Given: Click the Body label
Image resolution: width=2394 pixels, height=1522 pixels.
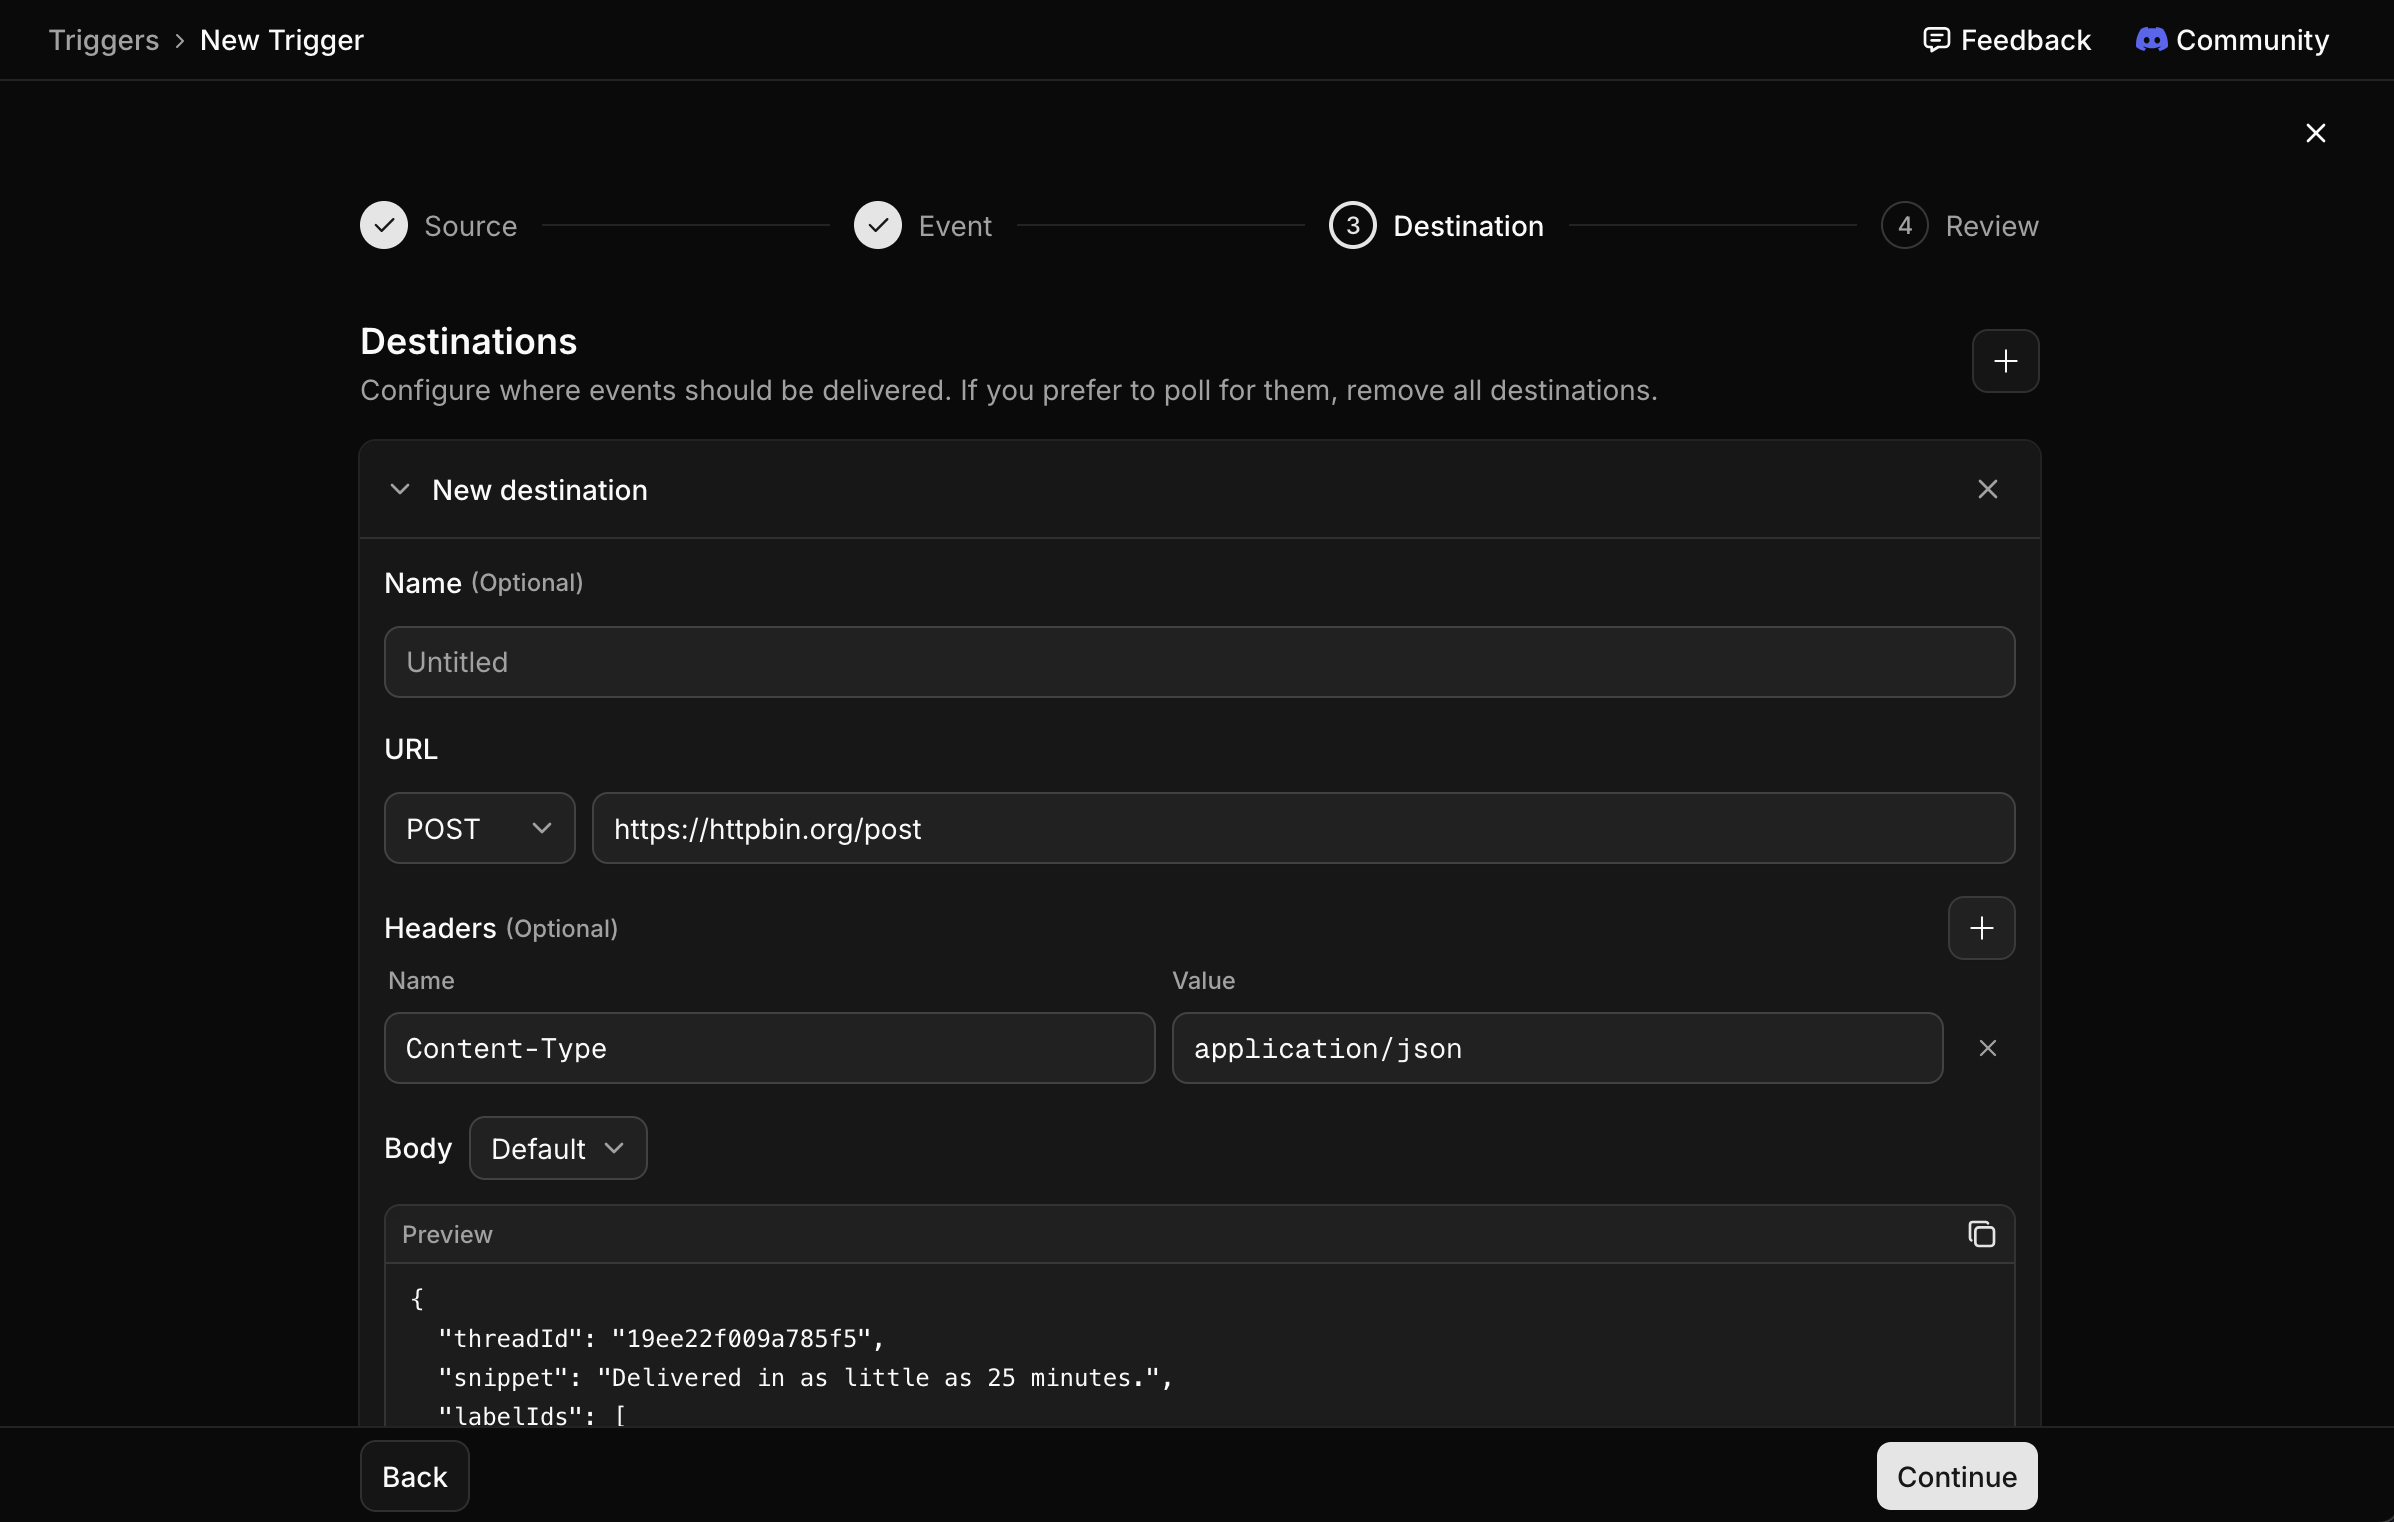Looking at the screenshot, I should 418,1148.
